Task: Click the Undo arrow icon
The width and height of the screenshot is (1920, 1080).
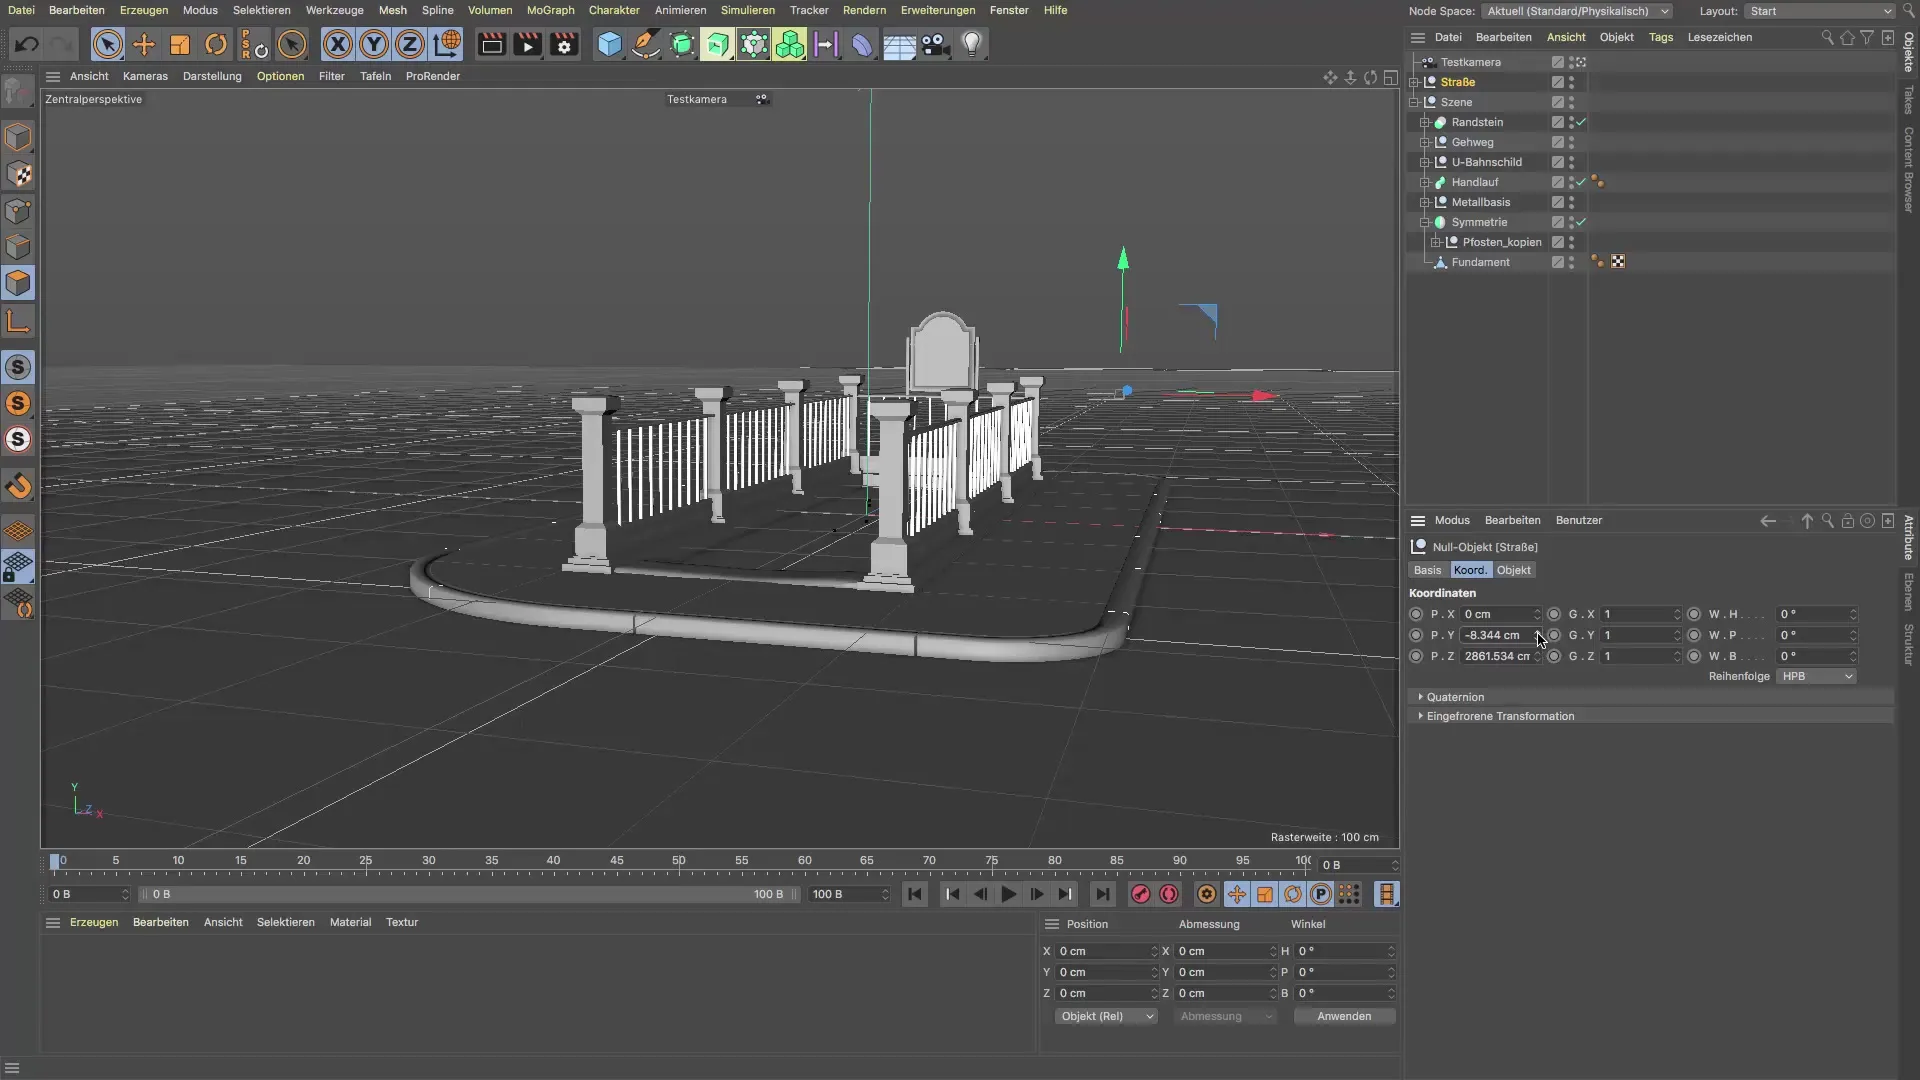Action: coord(27,45)
